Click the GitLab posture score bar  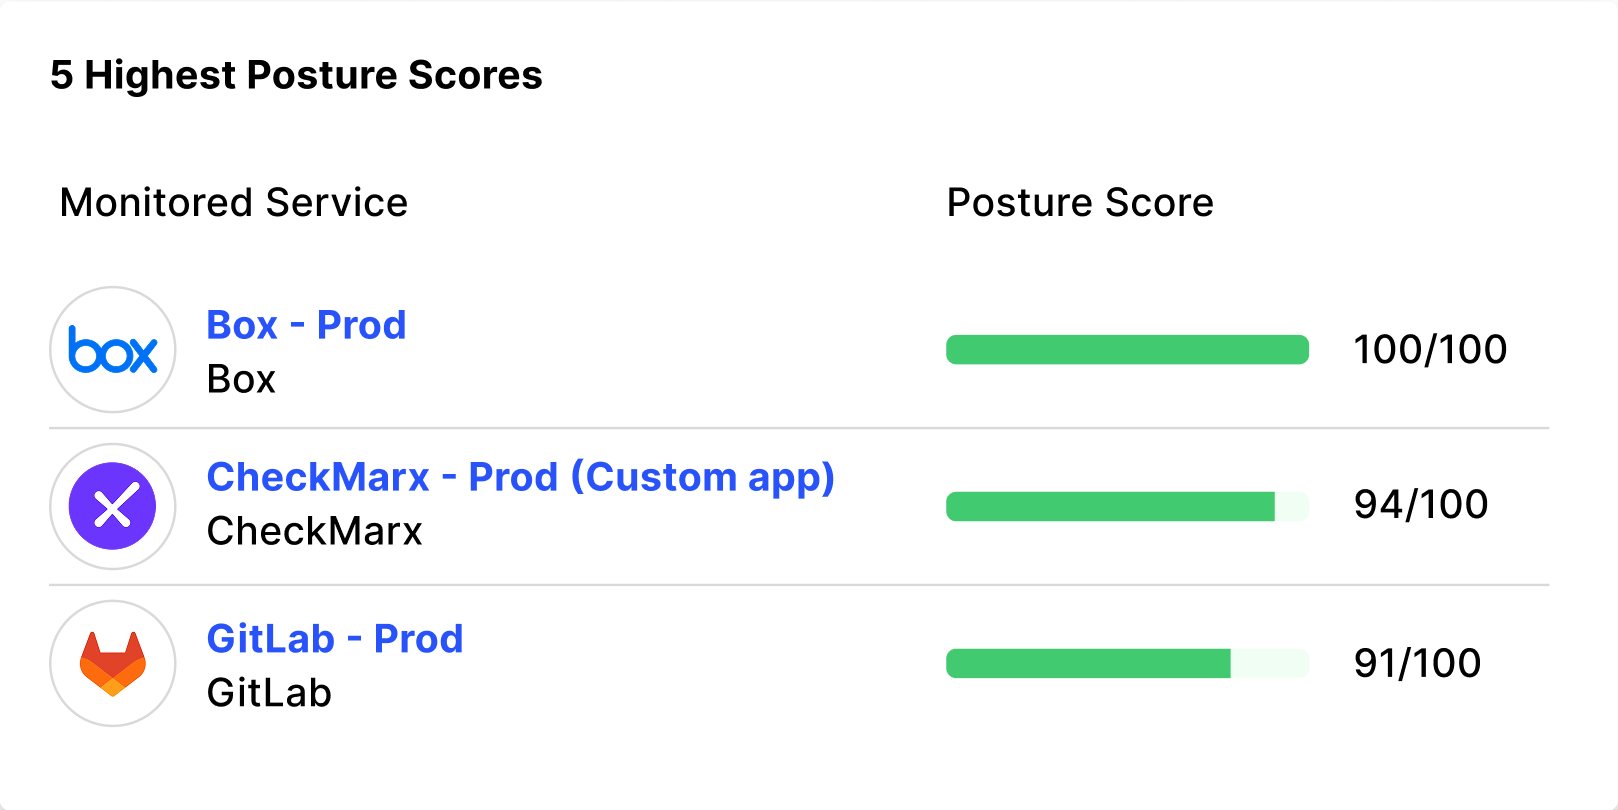pos(1088,663)
